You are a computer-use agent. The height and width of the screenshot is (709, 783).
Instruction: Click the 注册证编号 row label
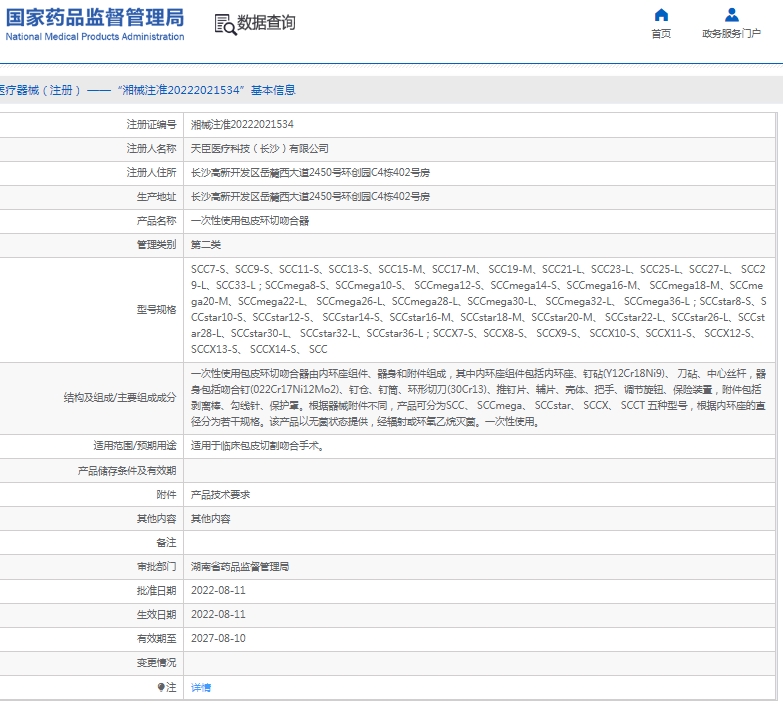151,124
